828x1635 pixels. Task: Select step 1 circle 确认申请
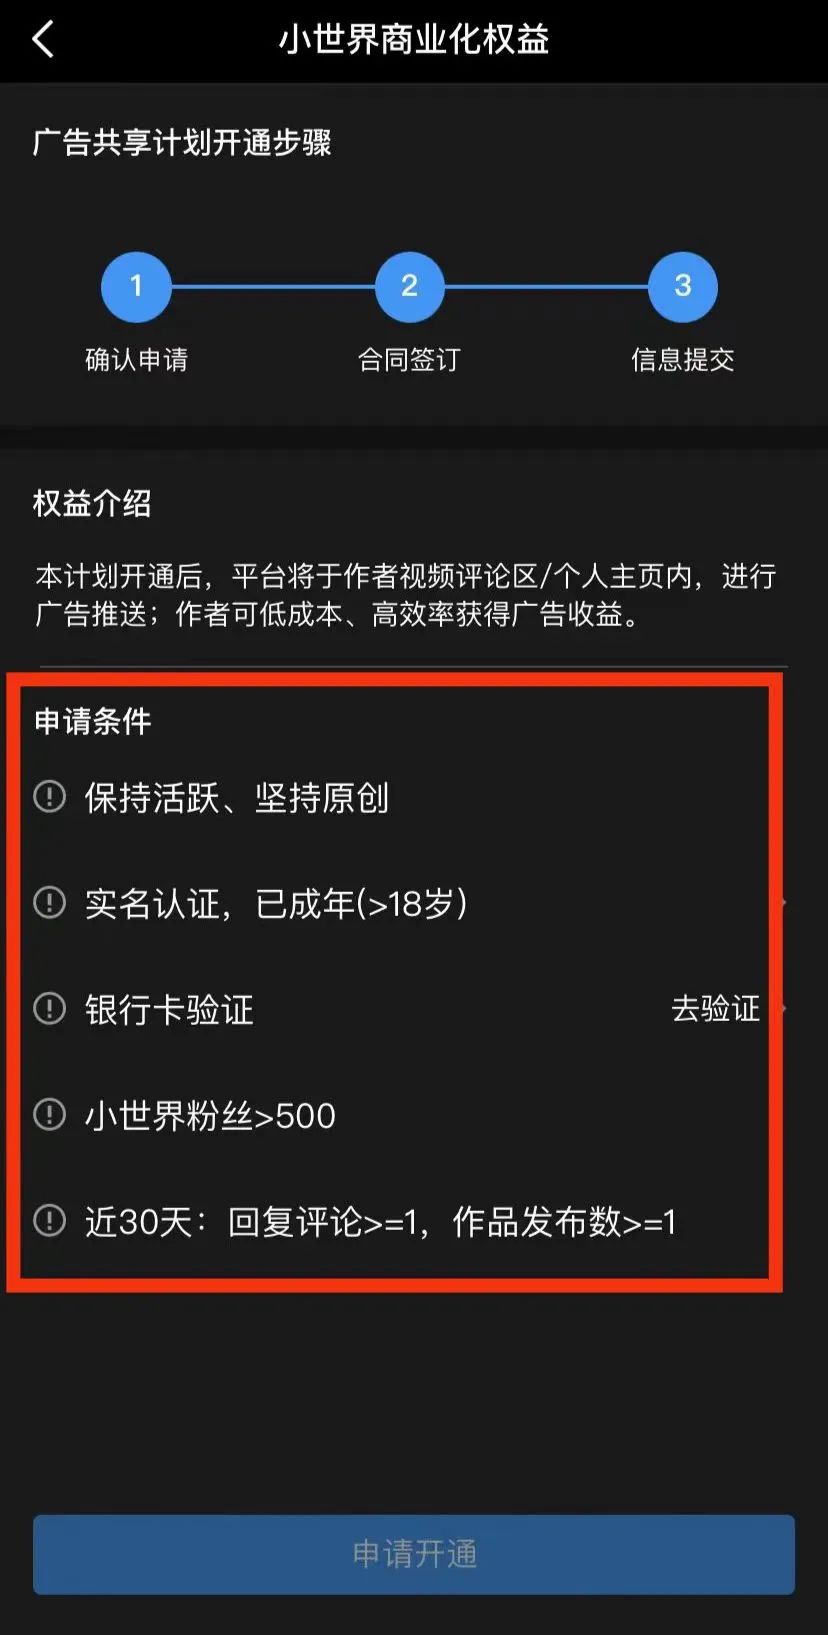136,287
